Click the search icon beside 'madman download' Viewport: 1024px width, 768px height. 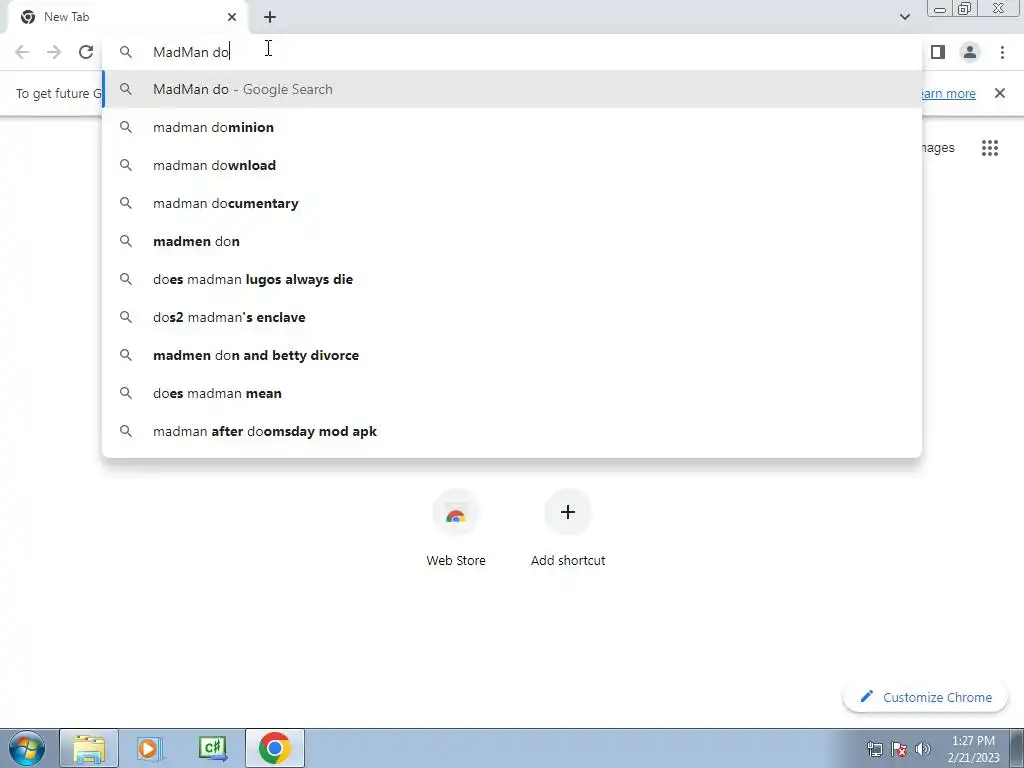click(x=126, y=165)
